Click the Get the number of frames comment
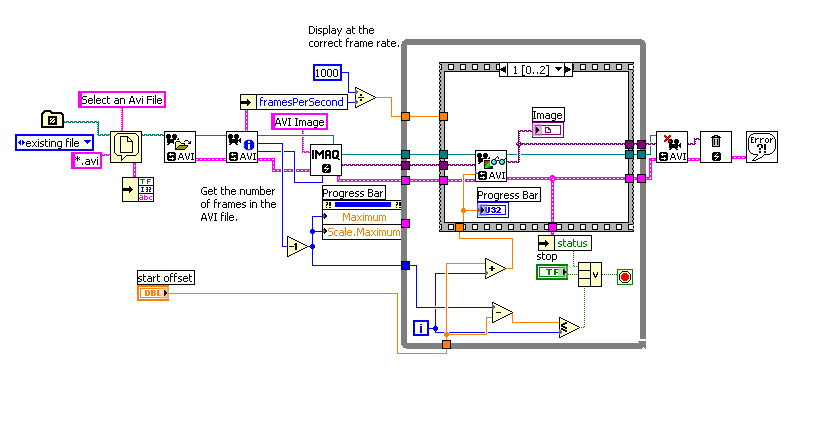Screen dimensions: 816x428 tap(238, 204)
